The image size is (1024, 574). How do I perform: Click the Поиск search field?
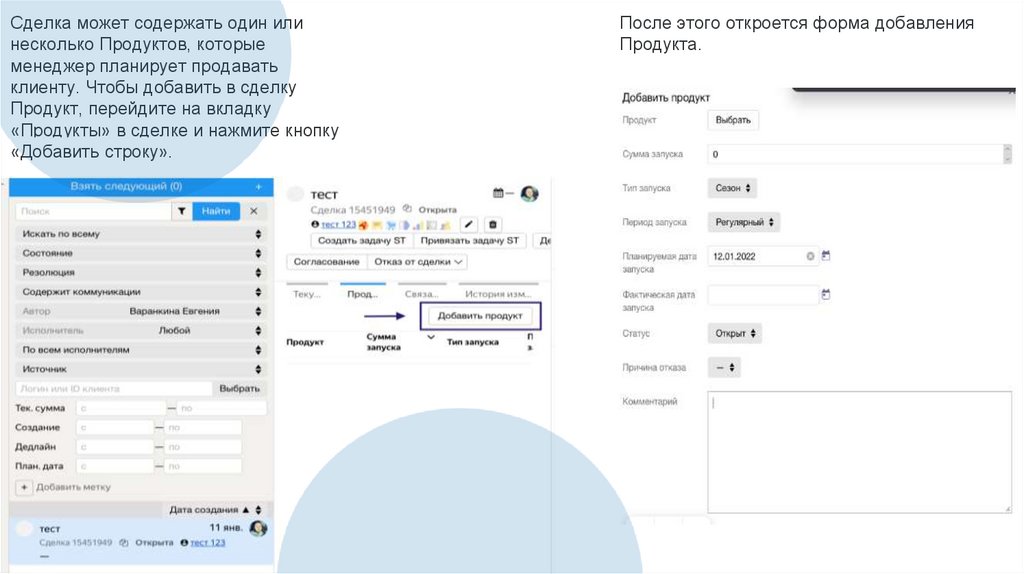coord(93,211)
